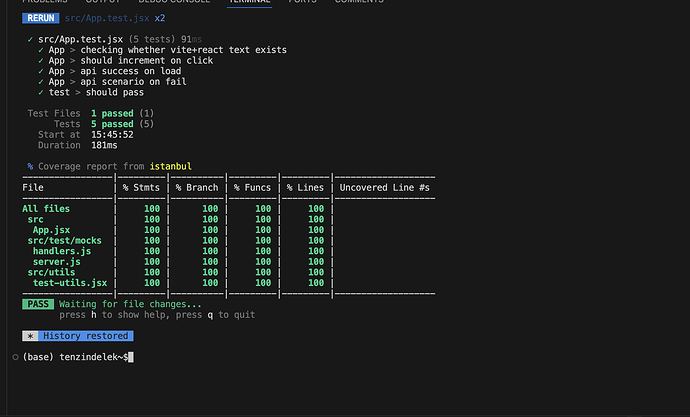Click the 'src' folder row in coverage table

click(x=36, y=219)
